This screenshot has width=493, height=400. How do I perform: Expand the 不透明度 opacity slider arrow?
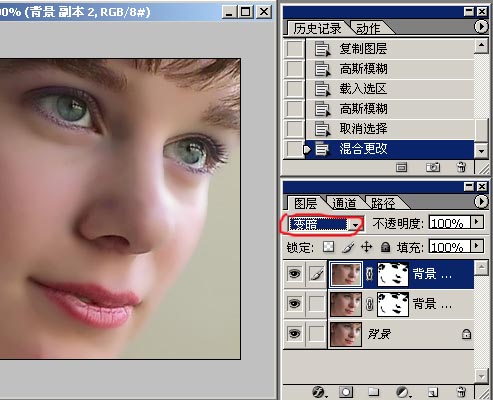tap(477, 222)
